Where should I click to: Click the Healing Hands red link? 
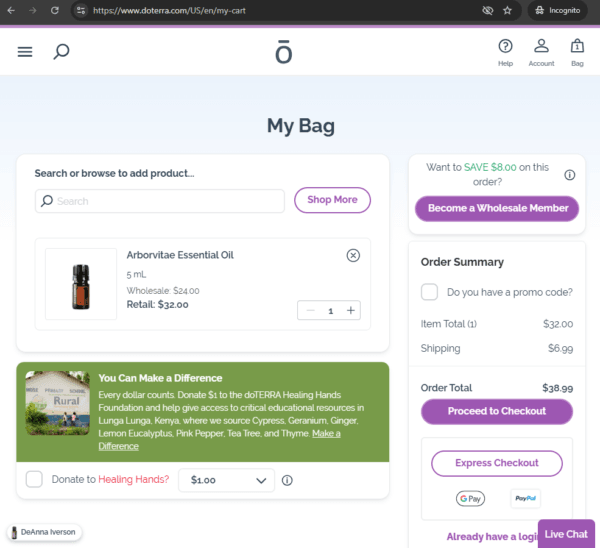click(x=134, y=479)
